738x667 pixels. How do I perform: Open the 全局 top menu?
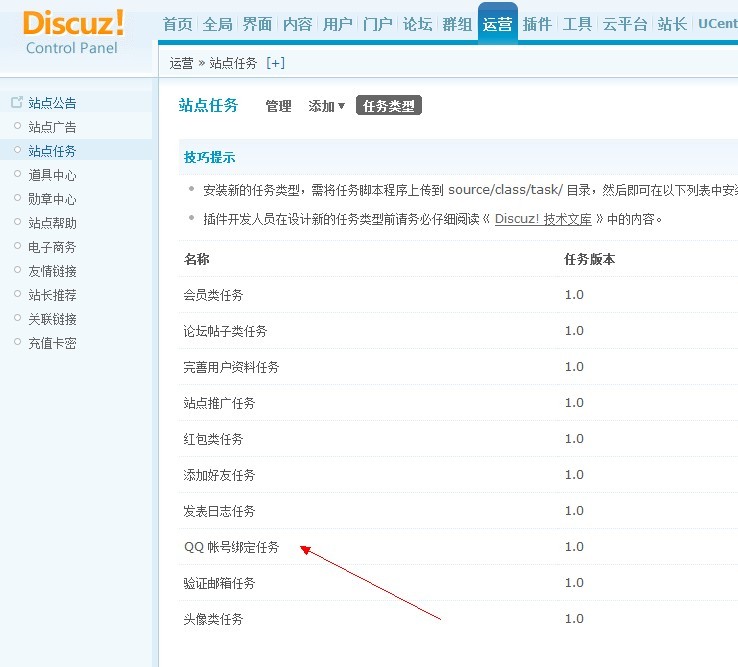pyautogui.click(x=217, y=24)
